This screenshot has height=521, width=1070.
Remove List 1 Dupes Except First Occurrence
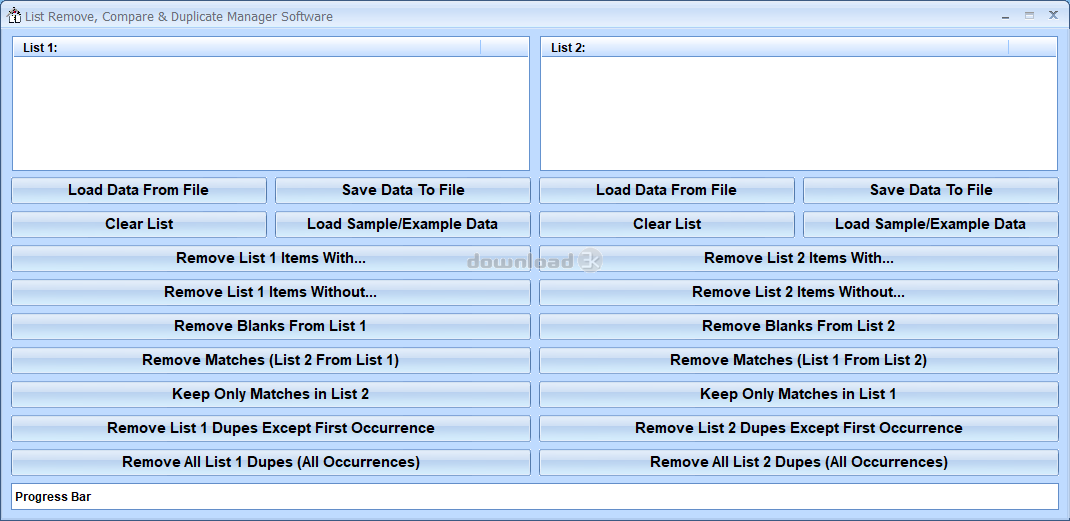pyautogui.click(x=271, y=428)
